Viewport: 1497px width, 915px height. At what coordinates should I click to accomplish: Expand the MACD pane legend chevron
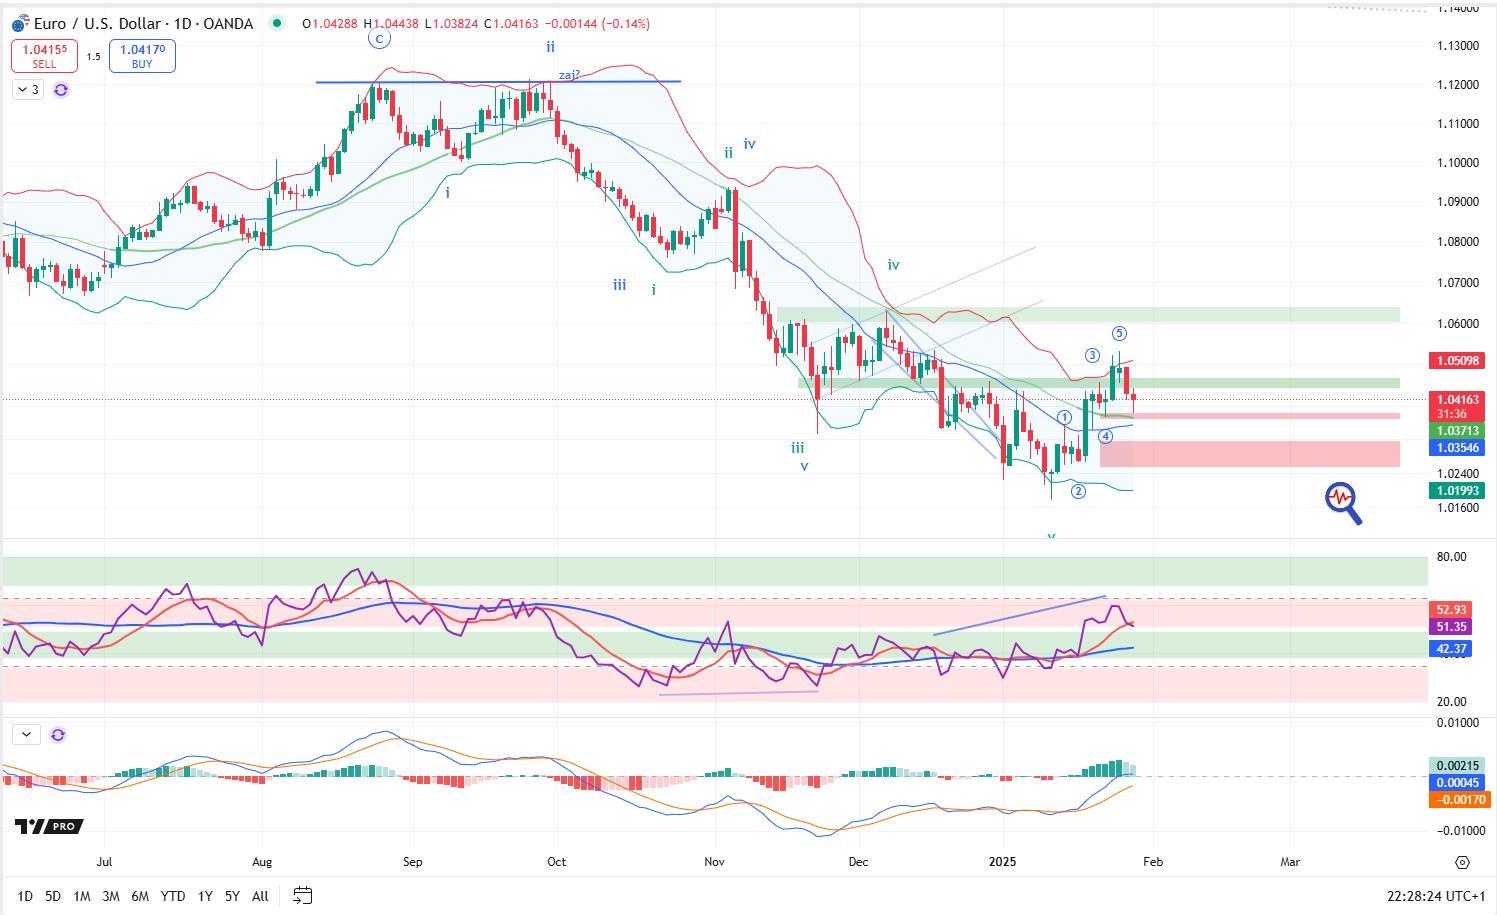coord(26,734)
